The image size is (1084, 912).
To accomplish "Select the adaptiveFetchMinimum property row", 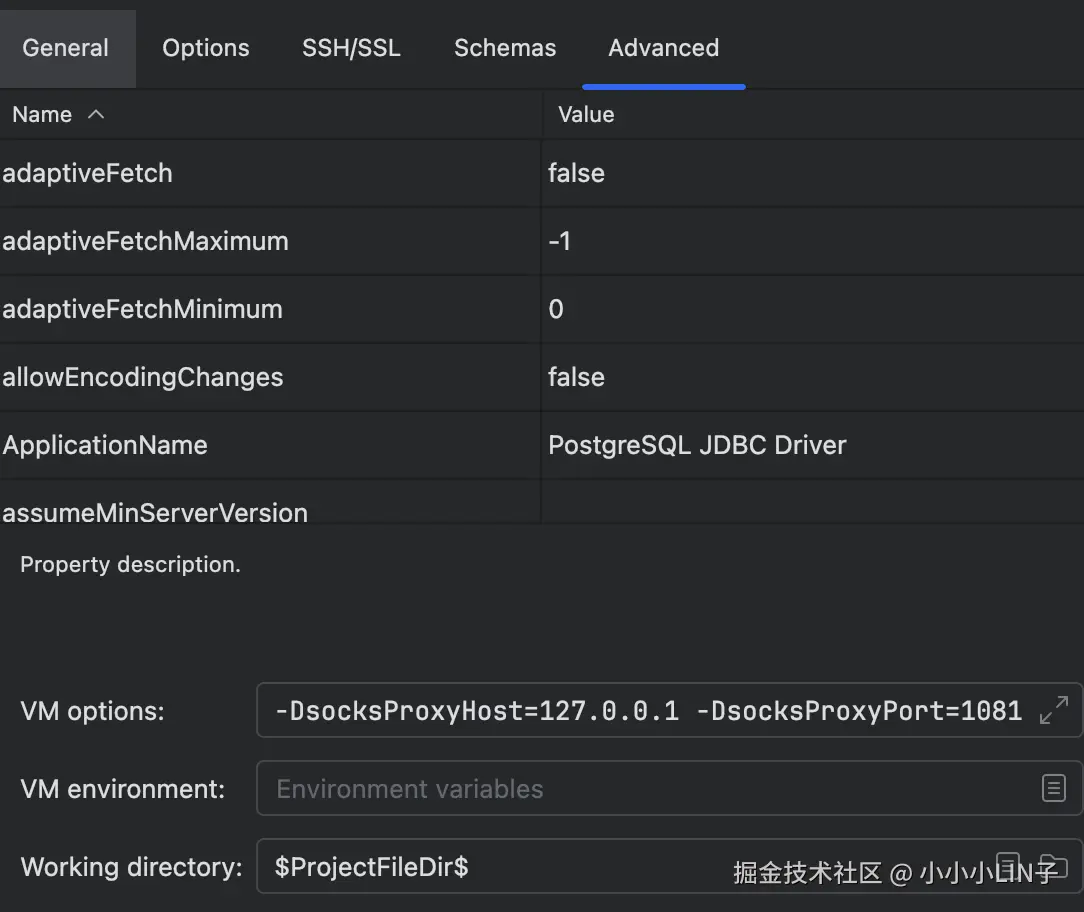I will click(x=142, y=310).
